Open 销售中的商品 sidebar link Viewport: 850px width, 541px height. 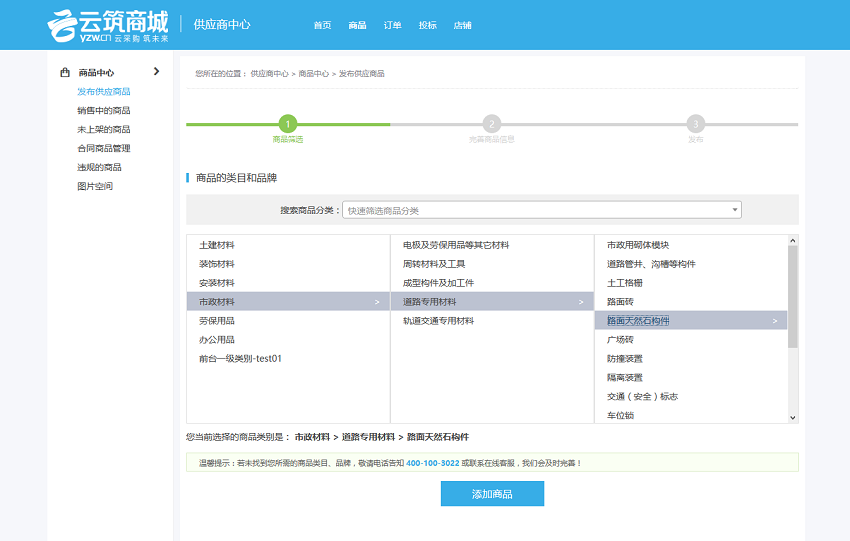104,111
